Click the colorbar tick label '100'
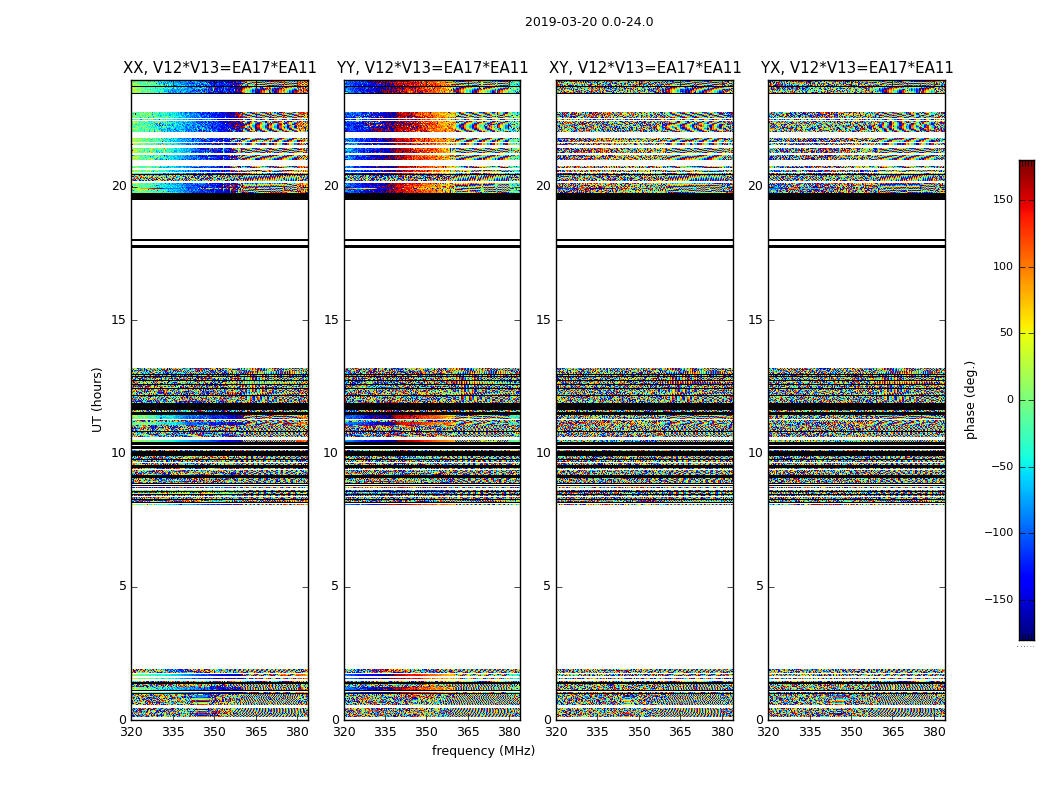The image size is (1050, 800). point(1003,266)
